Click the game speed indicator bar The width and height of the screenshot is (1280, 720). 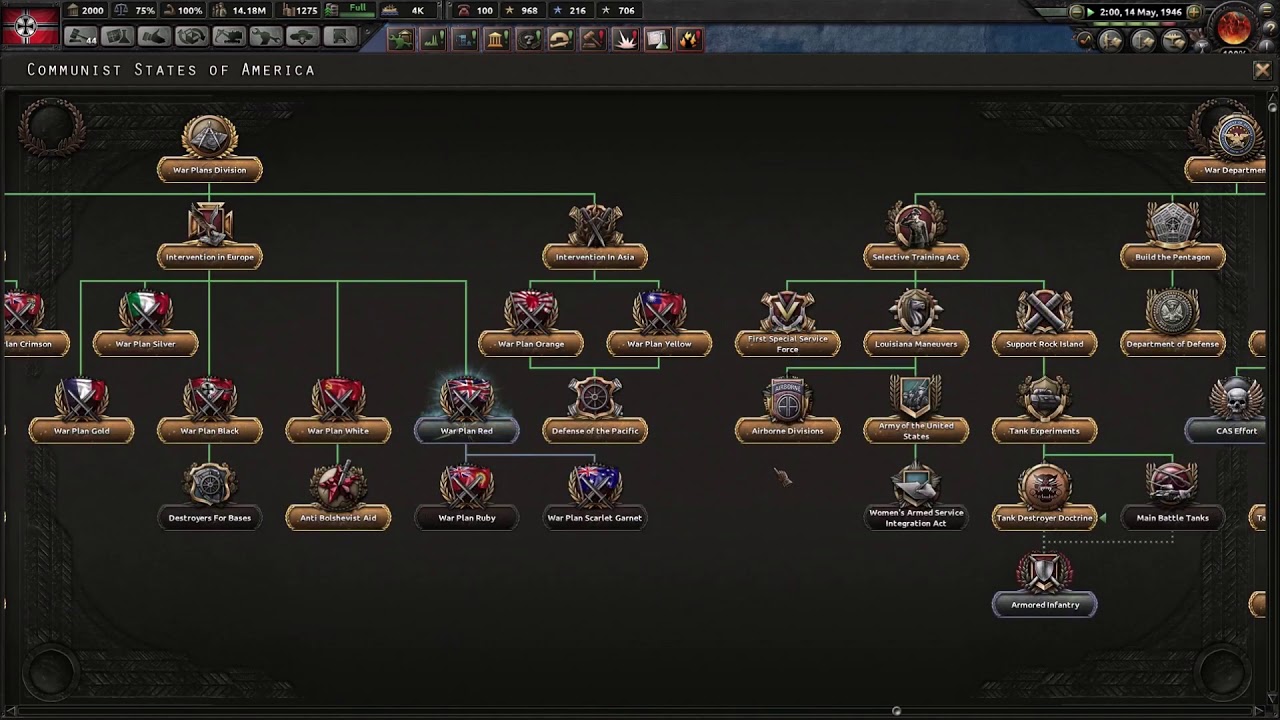[x=1134, y=25]
